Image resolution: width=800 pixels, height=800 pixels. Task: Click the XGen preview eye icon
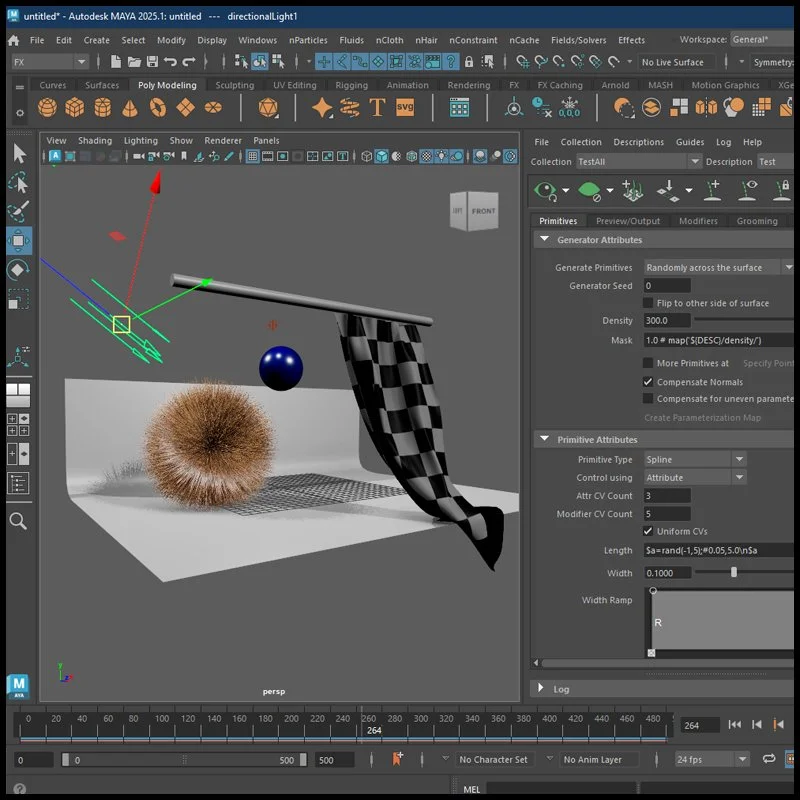pos(545,189)
